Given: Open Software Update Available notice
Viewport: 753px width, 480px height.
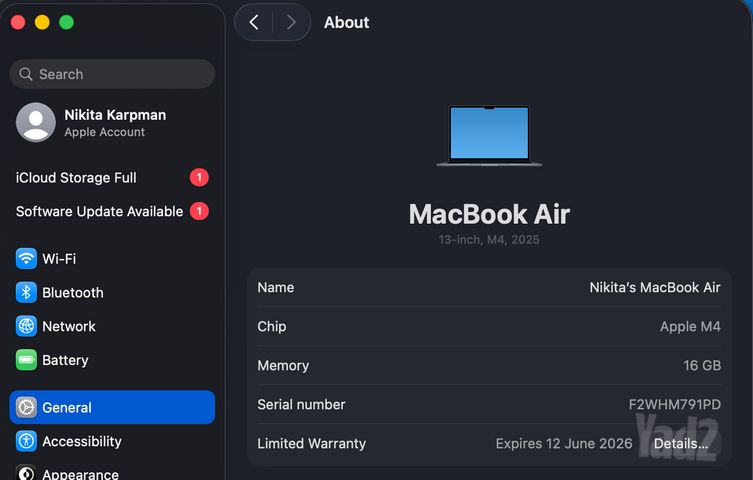Looking at the screenshot, I should pos(112,211).
